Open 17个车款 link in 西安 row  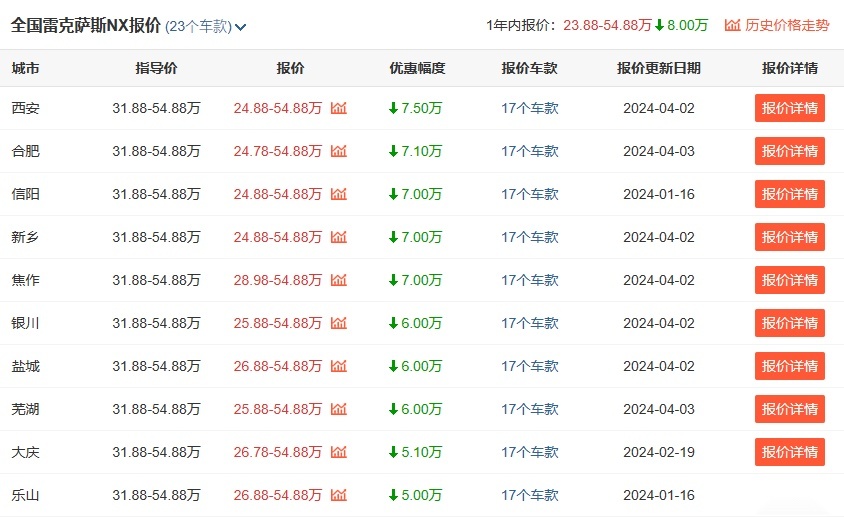530,108
